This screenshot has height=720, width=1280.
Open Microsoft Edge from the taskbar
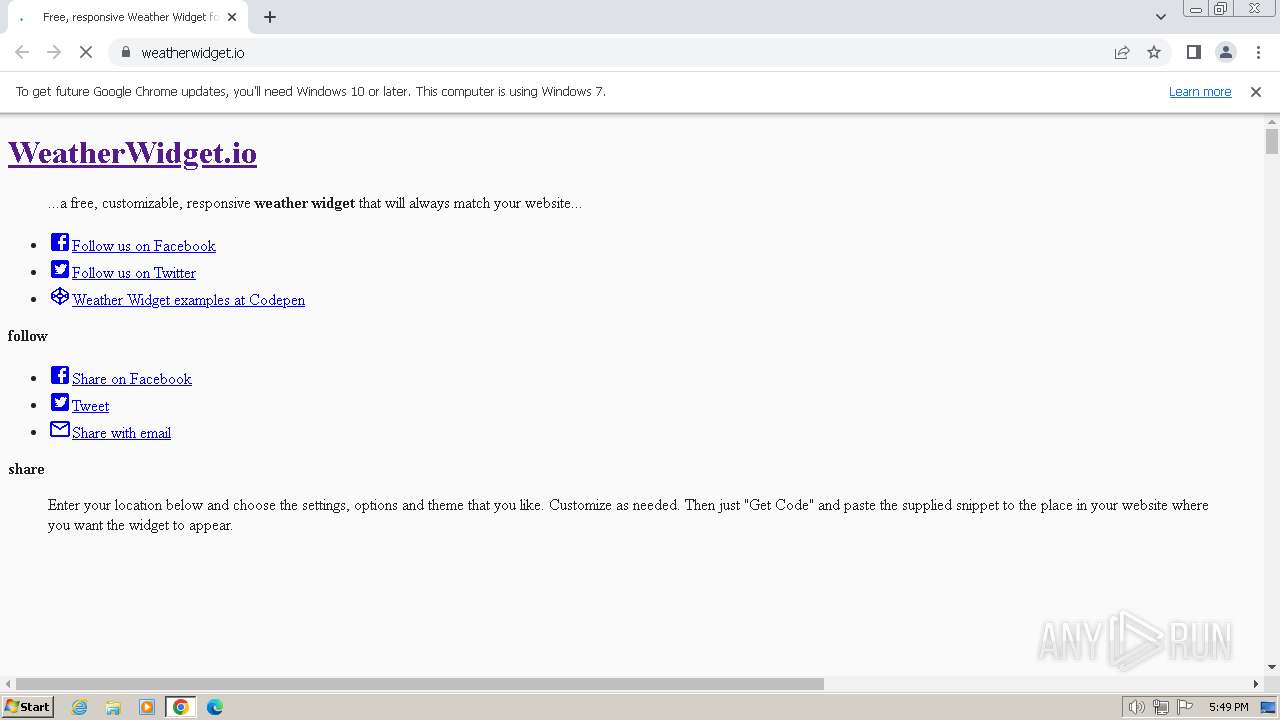click(x=215, y=707)
